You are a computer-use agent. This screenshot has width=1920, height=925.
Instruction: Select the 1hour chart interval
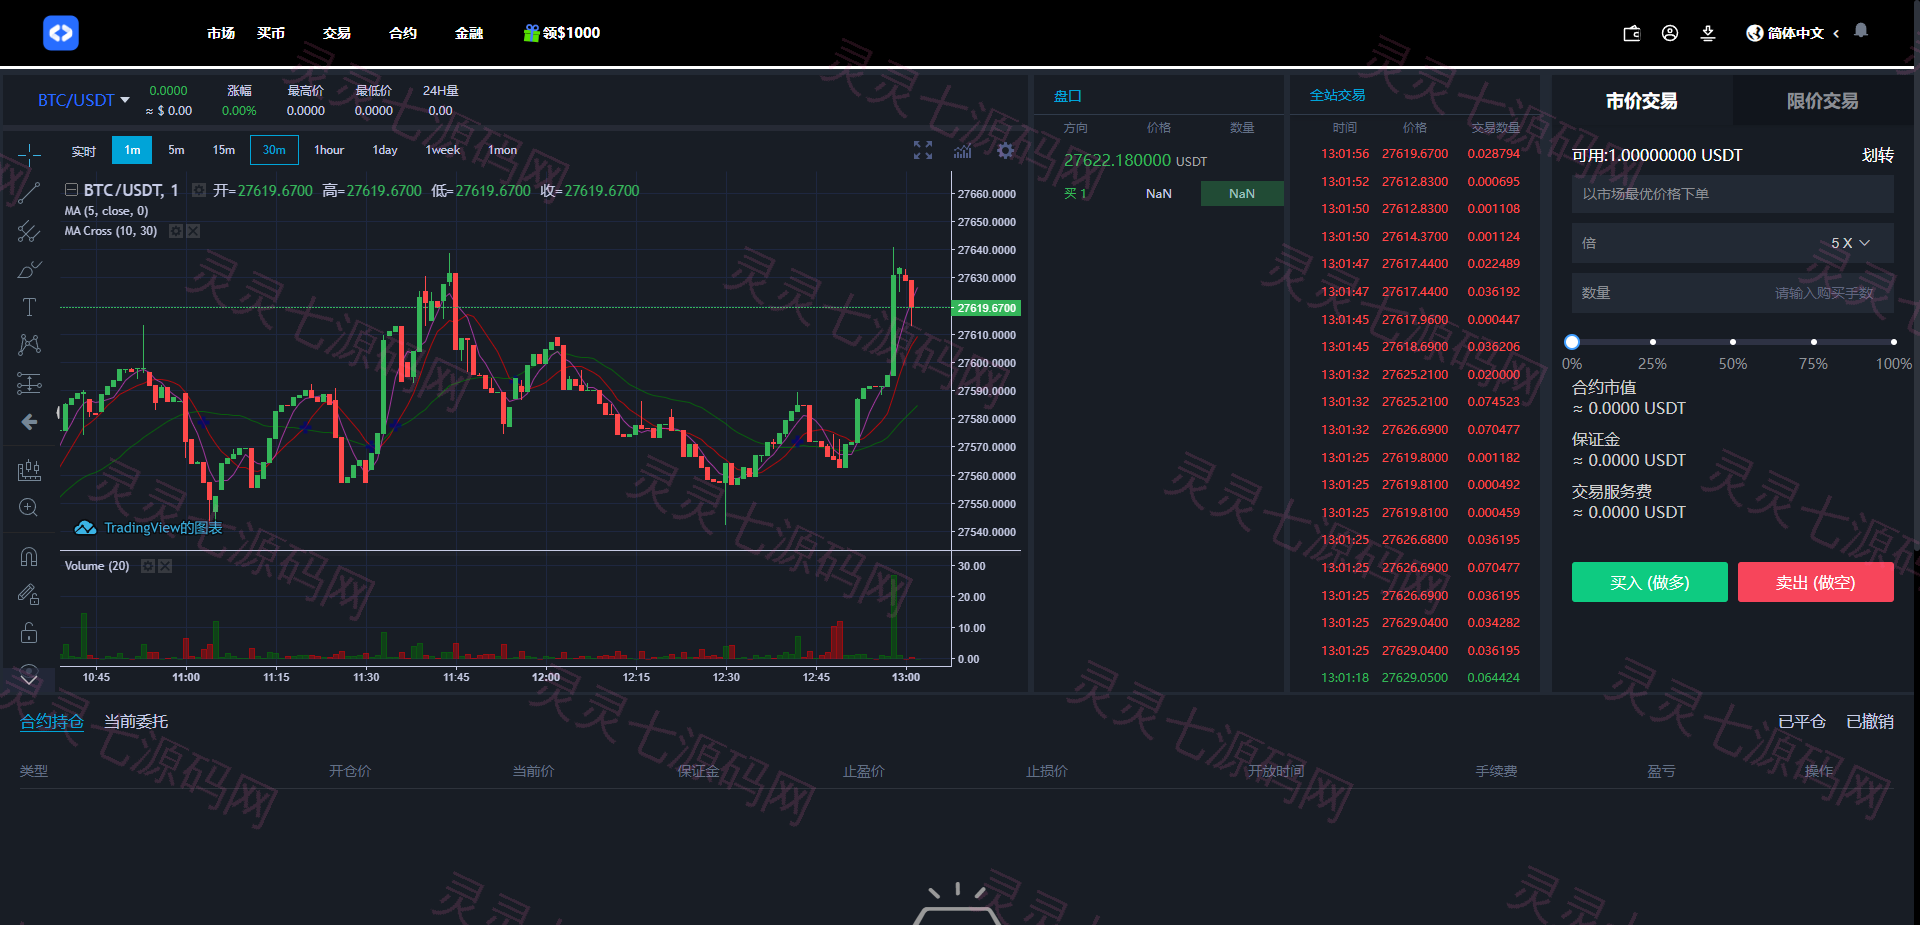(329, 150)
